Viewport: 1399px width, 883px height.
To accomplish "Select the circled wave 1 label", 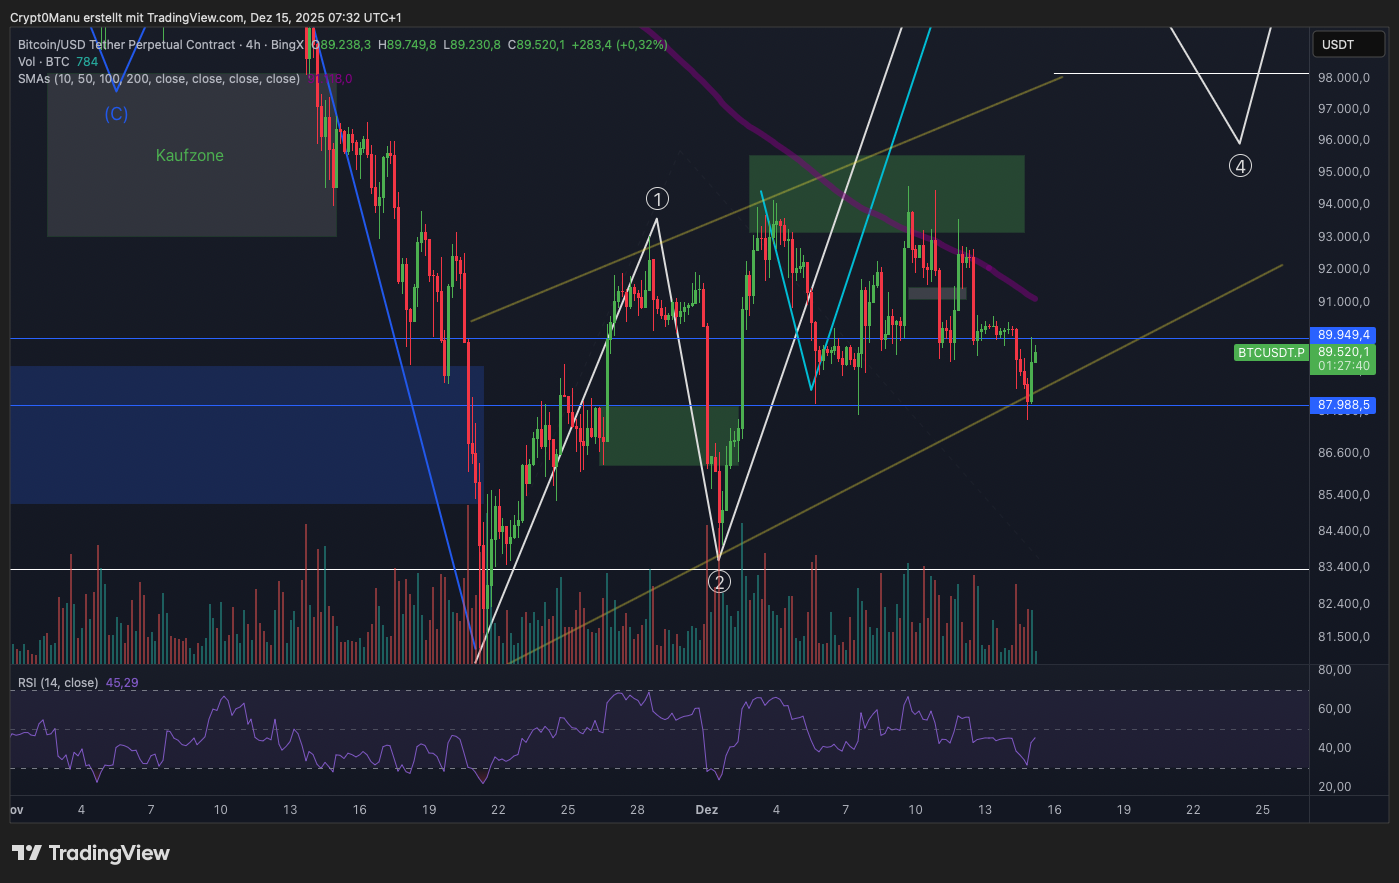I will tap(657, 198).
